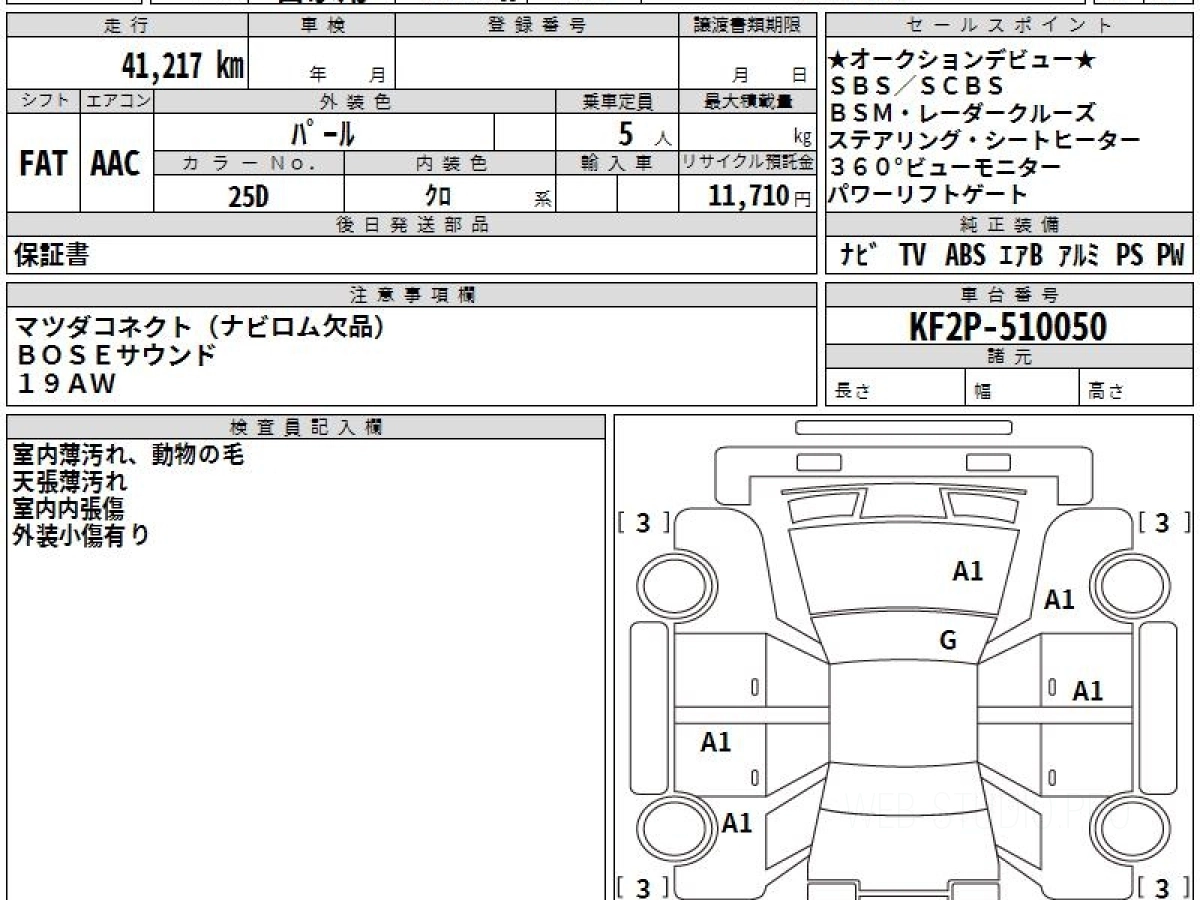Click the 諸元 heading
This screenshot has width=1200, height=900.
[x=1009, y=357]
